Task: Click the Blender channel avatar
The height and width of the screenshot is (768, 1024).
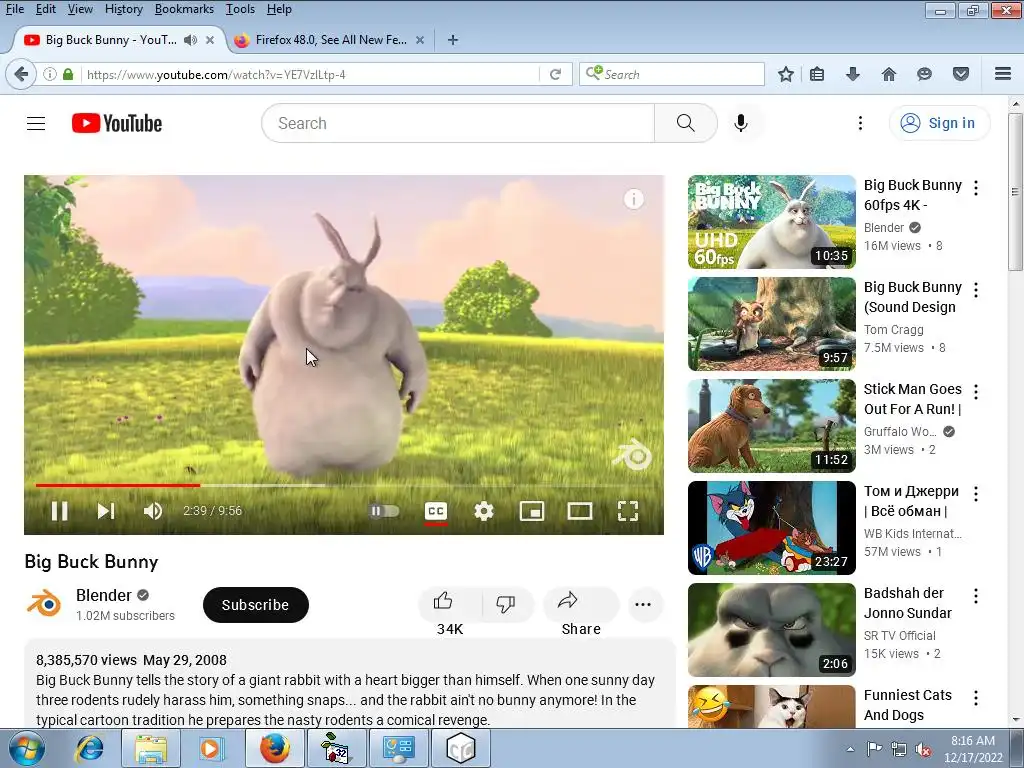Action: [44, 603]
